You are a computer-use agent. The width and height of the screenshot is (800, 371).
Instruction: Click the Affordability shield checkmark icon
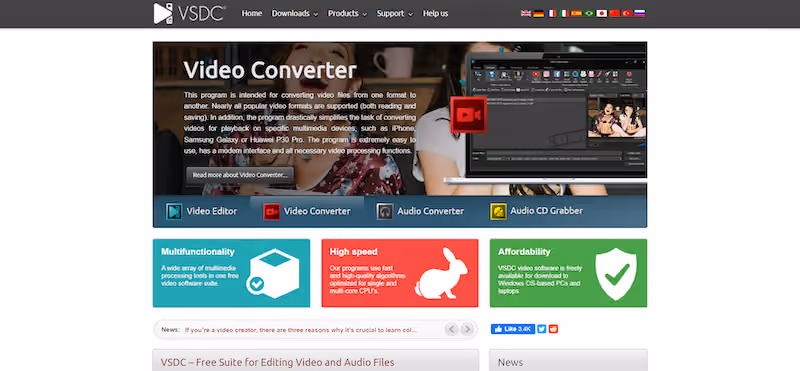pyautogui.click(x=616, y=274)
